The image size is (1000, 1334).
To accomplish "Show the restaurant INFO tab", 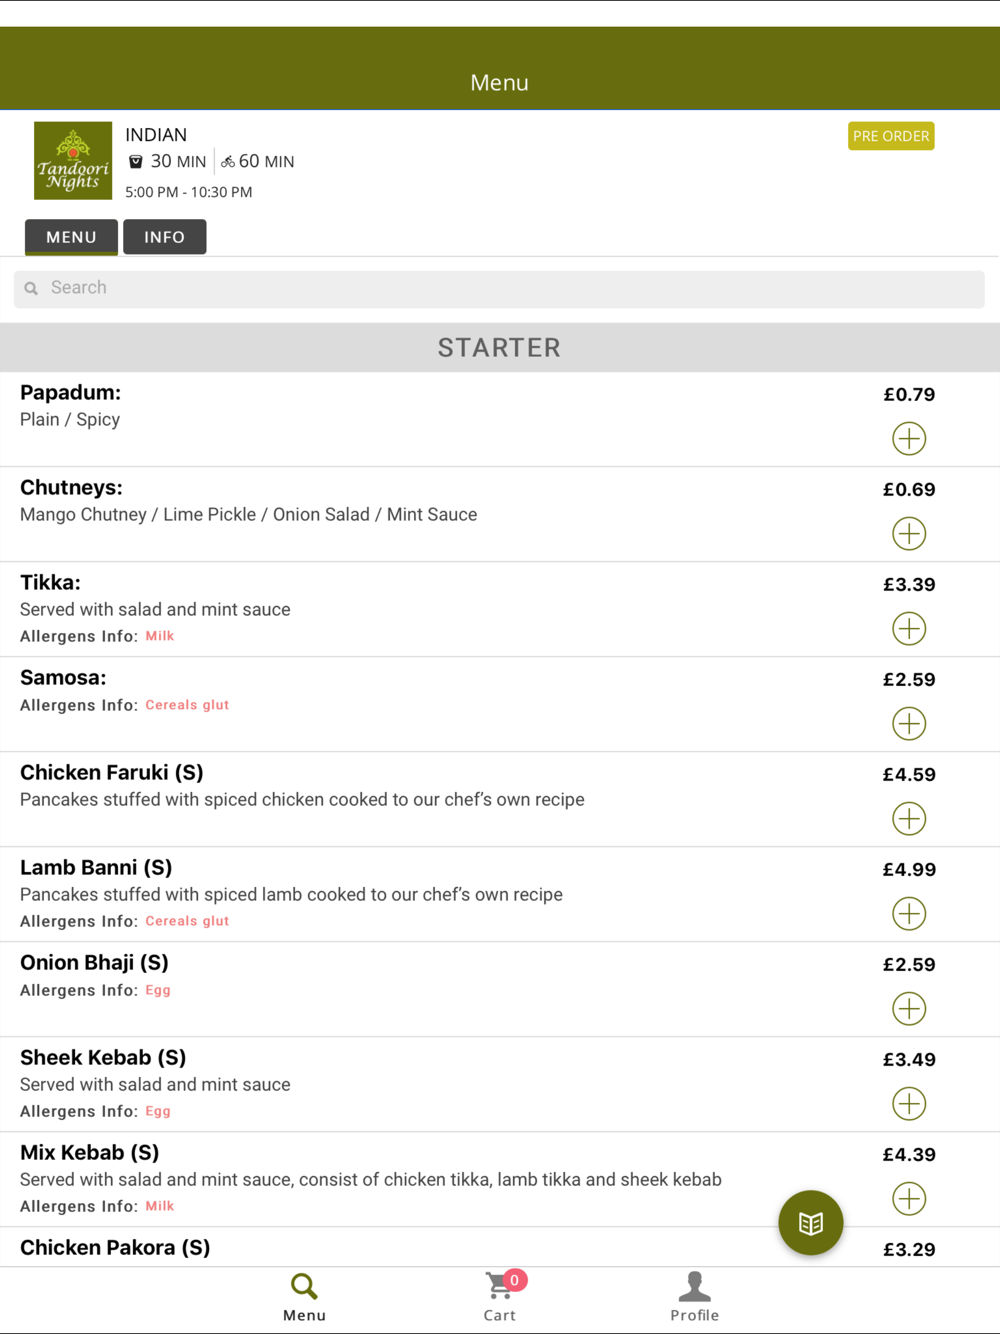I will 164,237.
